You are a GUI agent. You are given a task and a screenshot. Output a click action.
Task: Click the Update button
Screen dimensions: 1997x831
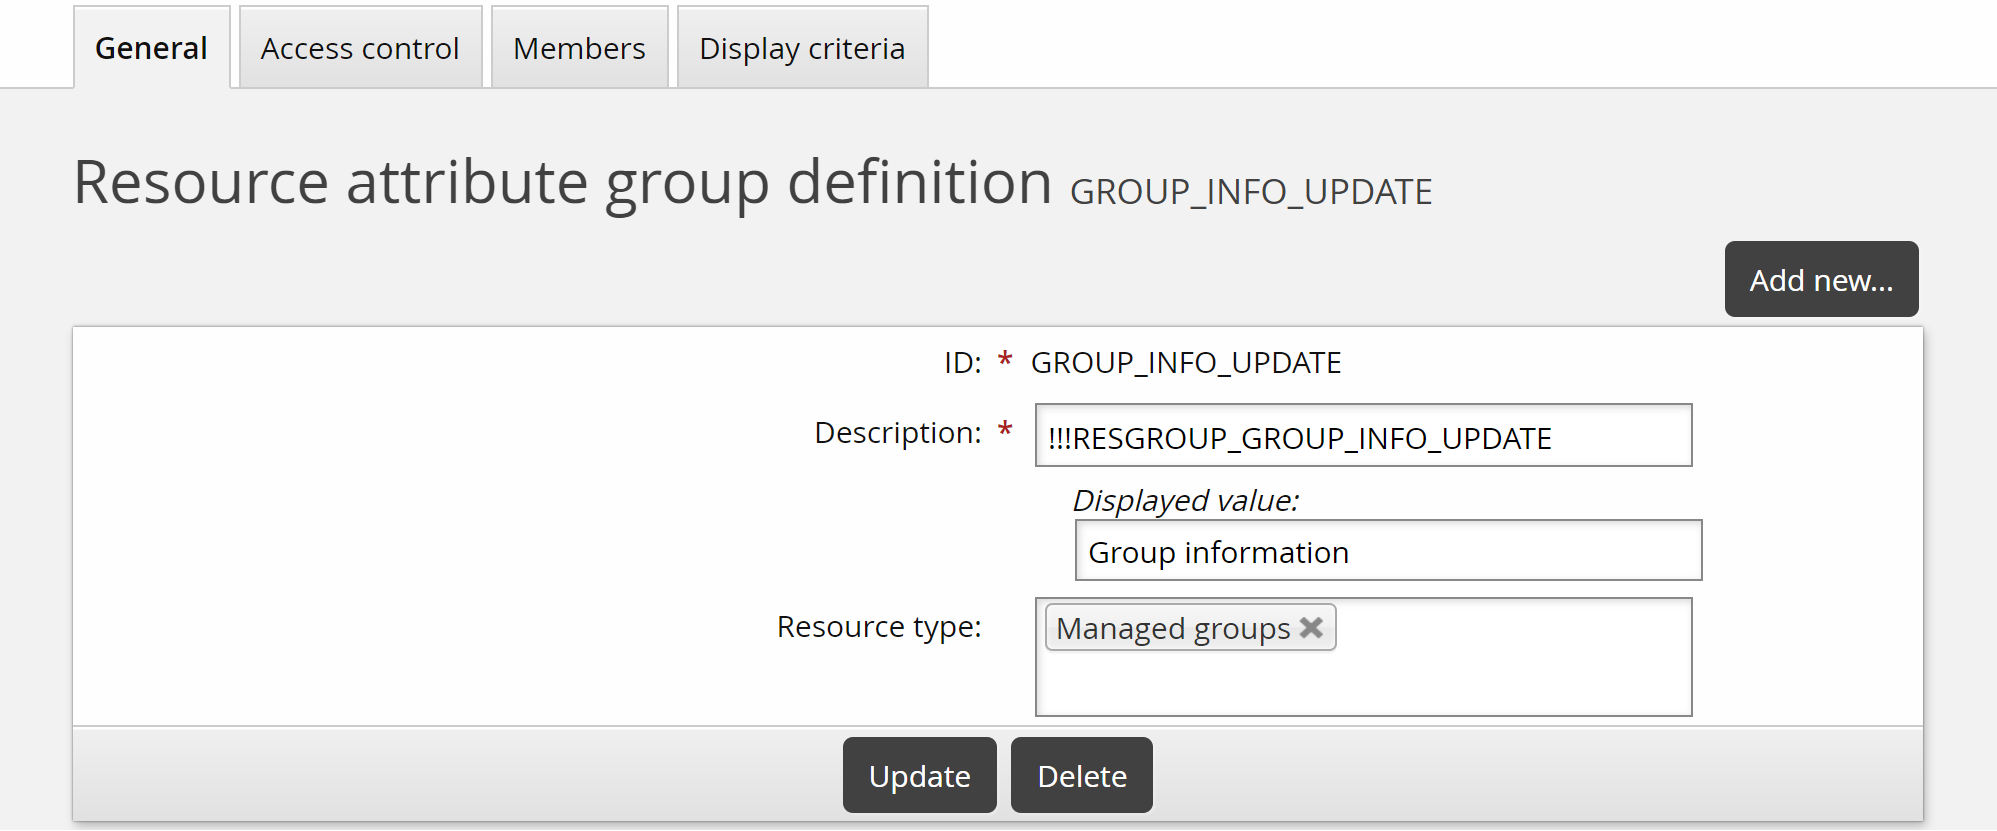pyautogui.click(x=919, y=775)
